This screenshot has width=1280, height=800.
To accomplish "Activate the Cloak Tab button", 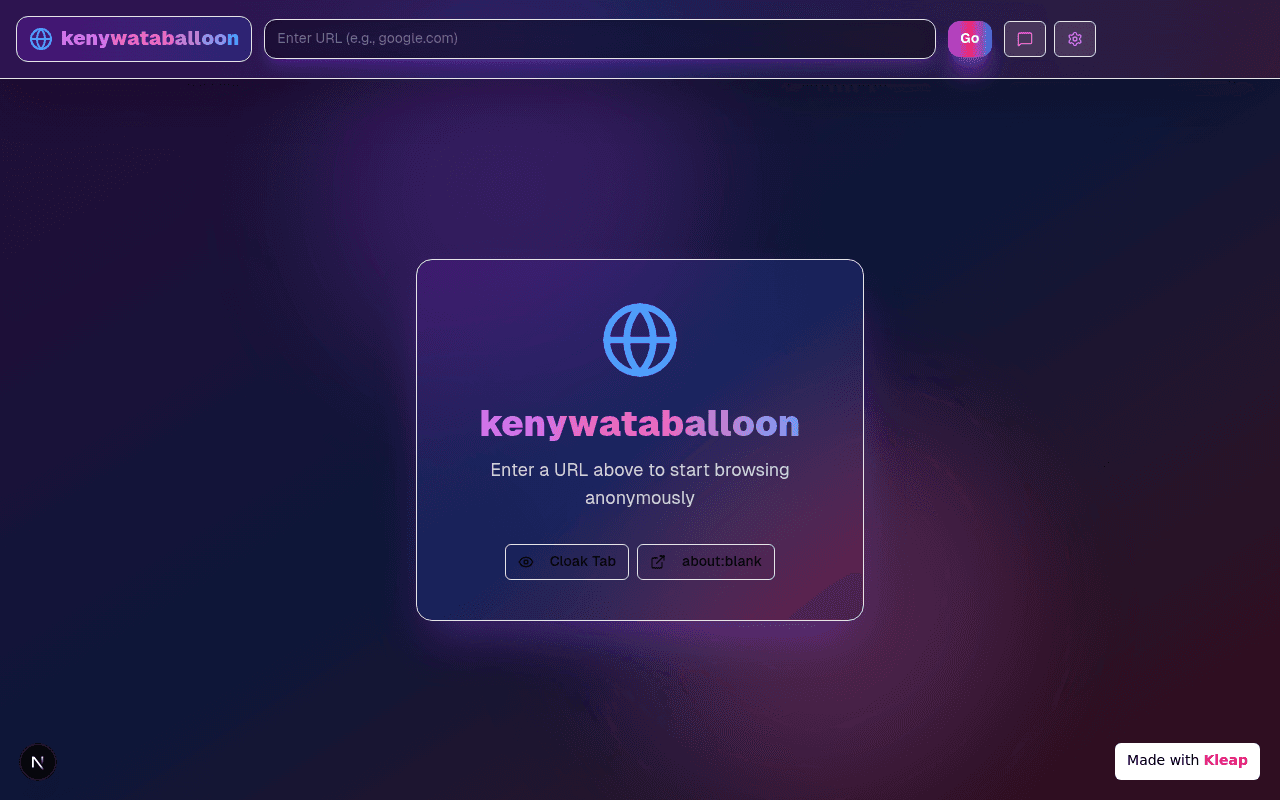I will point(567,562).
